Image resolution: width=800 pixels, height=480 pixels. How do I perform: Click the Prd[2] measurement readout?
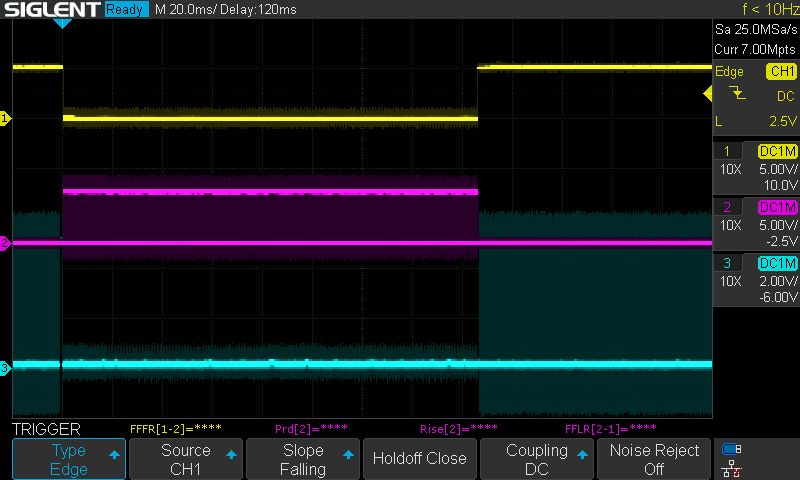click(311, 429)
